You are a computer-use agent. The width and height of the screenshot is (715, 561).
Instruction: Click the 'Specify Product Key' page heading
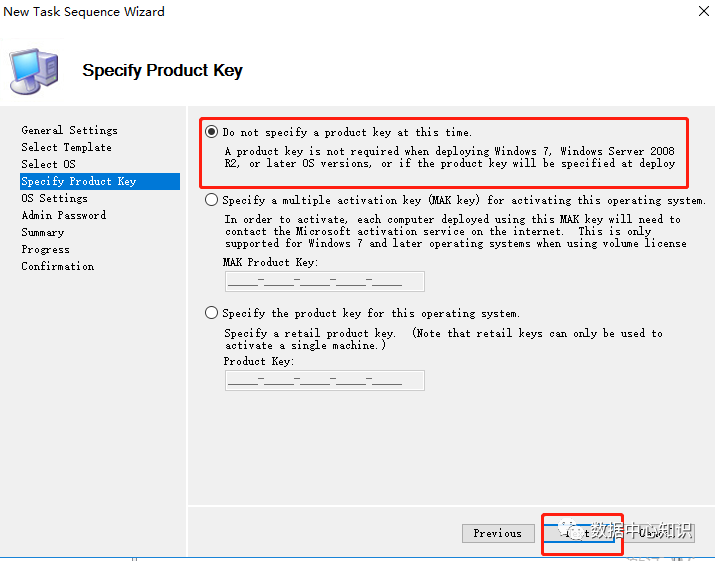point(162,70)
